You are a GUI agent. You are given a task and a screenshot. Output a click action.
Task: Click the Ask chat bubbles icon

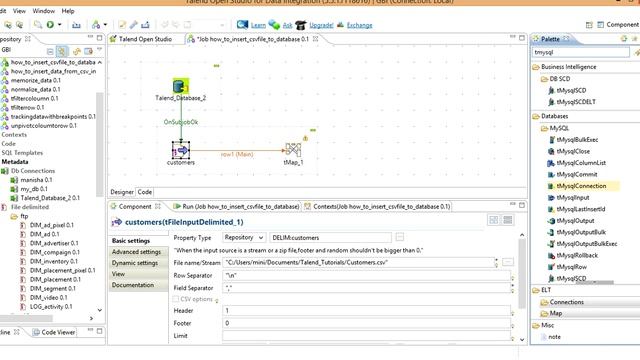(x=274, y=25)
